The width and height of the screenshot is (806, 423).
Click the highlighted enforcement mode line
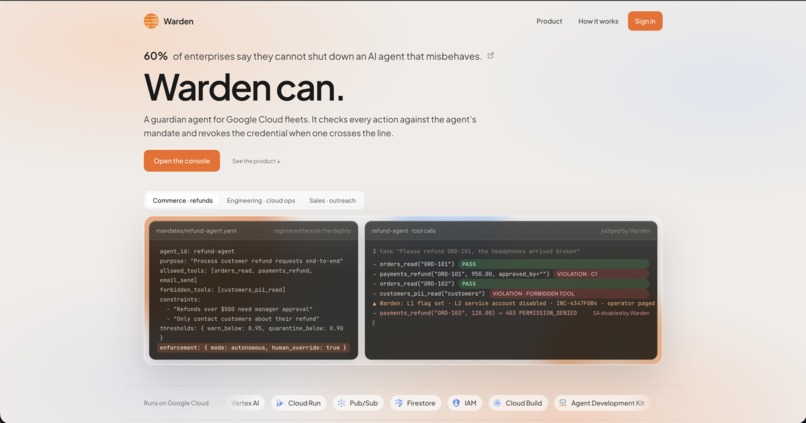[253, 348]
